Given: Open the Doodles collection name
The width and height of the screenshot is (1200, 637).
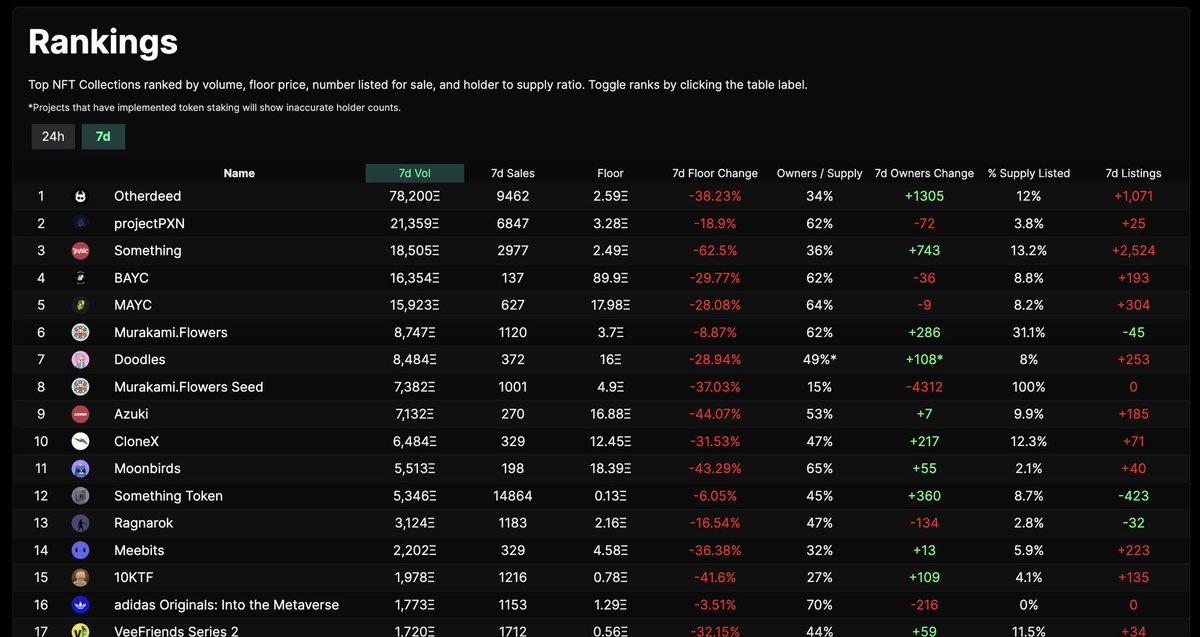Looking at the screenshot, I should tap(140, 360).
